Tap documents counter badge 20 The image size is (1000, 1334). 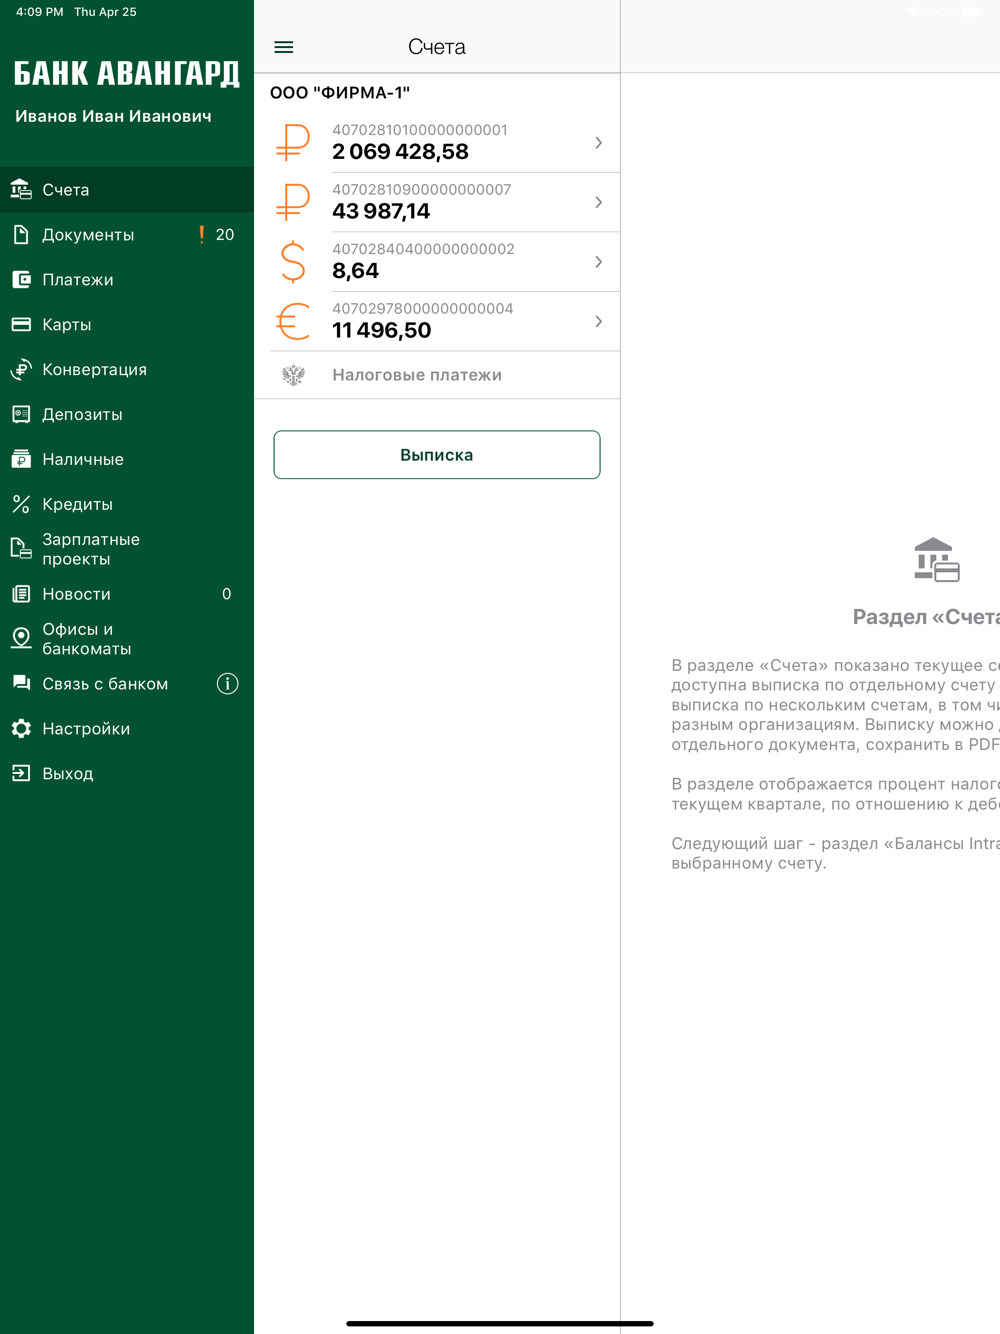(x=225, y=234)
